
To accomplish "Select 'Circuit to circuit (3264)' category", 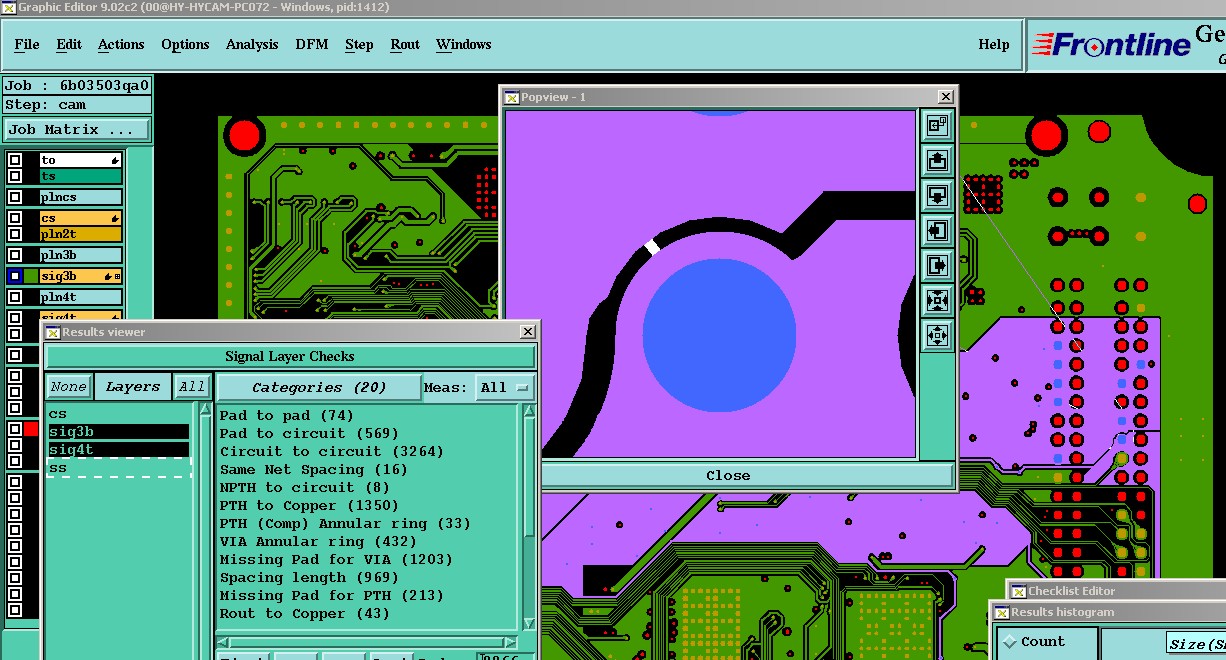I will pos(331,452).
